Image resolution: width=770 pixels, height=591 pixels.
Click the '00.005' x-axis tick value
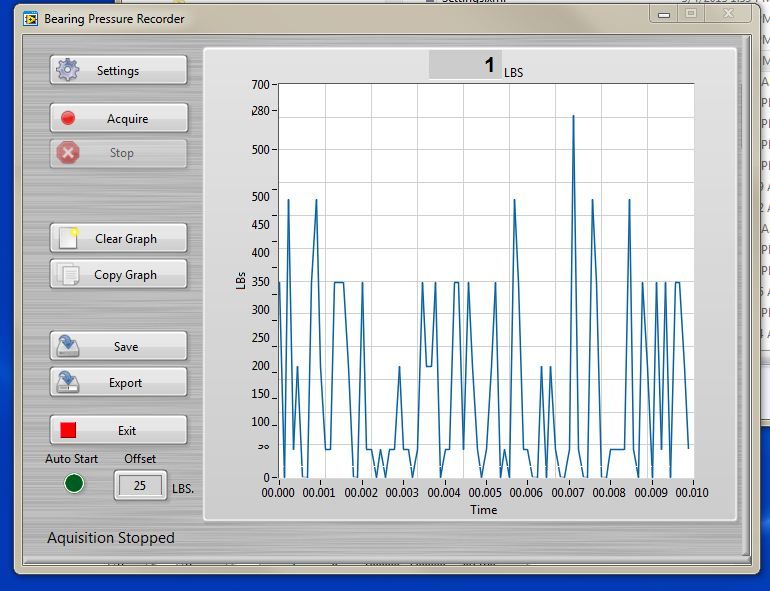click(485, 492)
